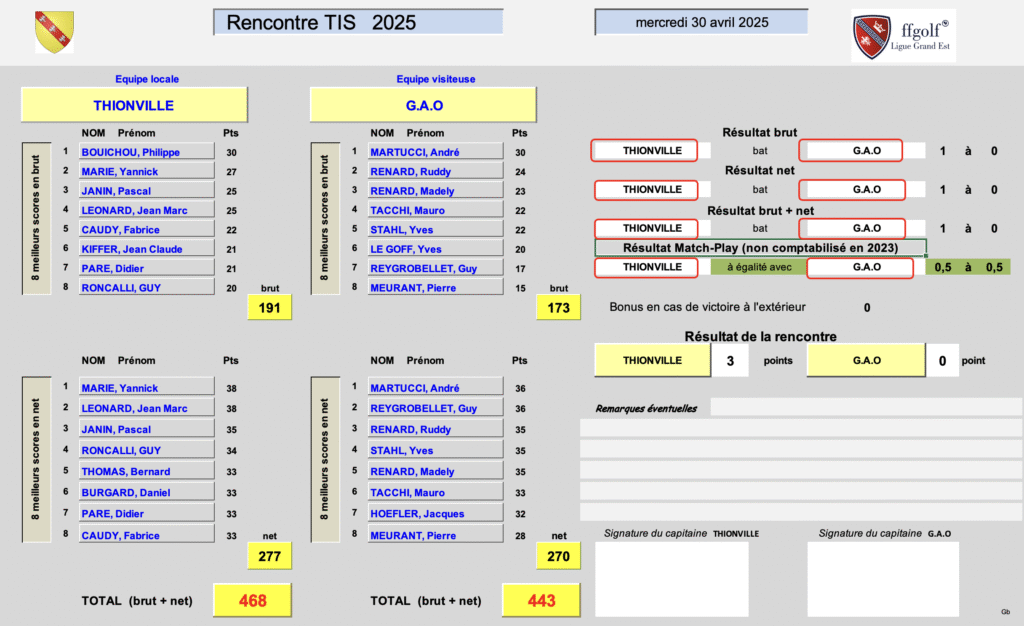Click the first Remarques éventuelles field

(866, 407)
